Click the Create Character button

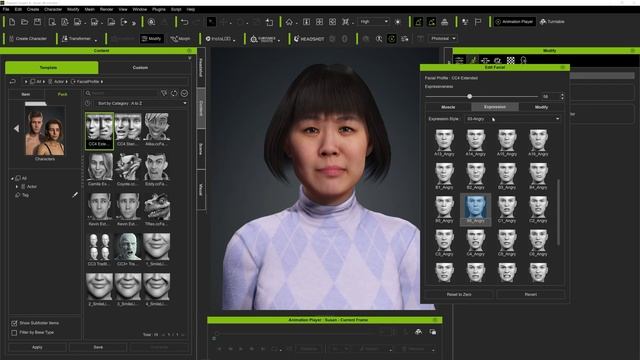pyautogui.click(x=28, y=39)
